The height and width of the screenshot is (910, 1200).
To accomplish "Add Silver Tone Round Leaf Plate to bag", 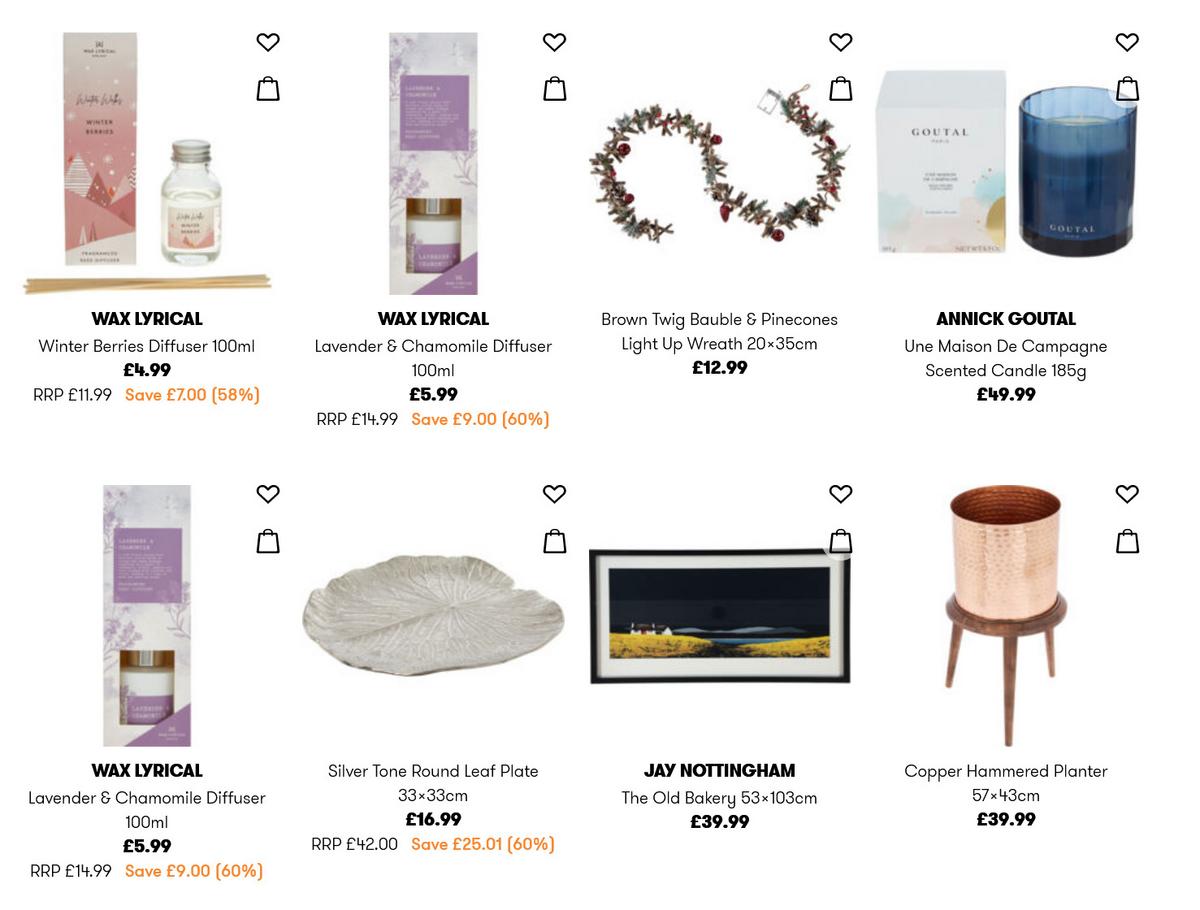I will (553, 540).
